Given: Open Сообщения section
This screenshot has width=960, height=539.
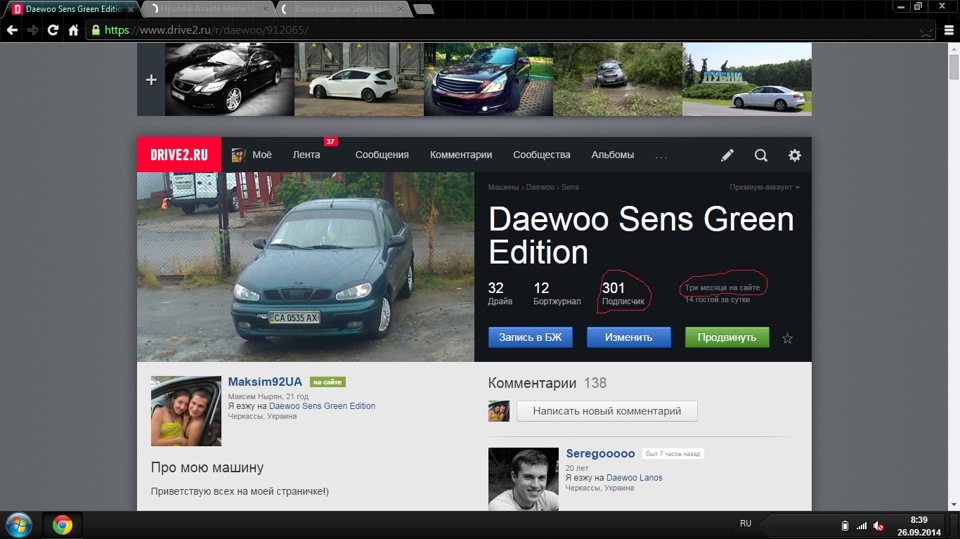Looking at the screenshot, I should pyautogui.click(x=382, y=155).
